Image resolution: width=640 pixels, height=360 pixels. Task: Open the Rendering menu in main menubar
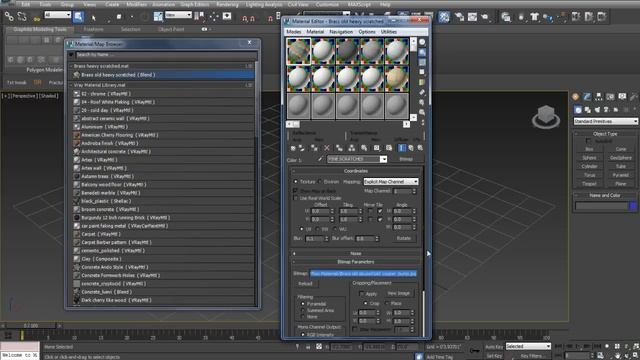point(227,4)
